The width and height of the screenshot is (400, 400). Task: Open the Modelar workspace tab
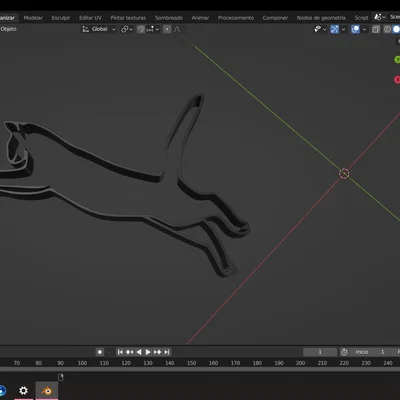(x=33, y=18)
